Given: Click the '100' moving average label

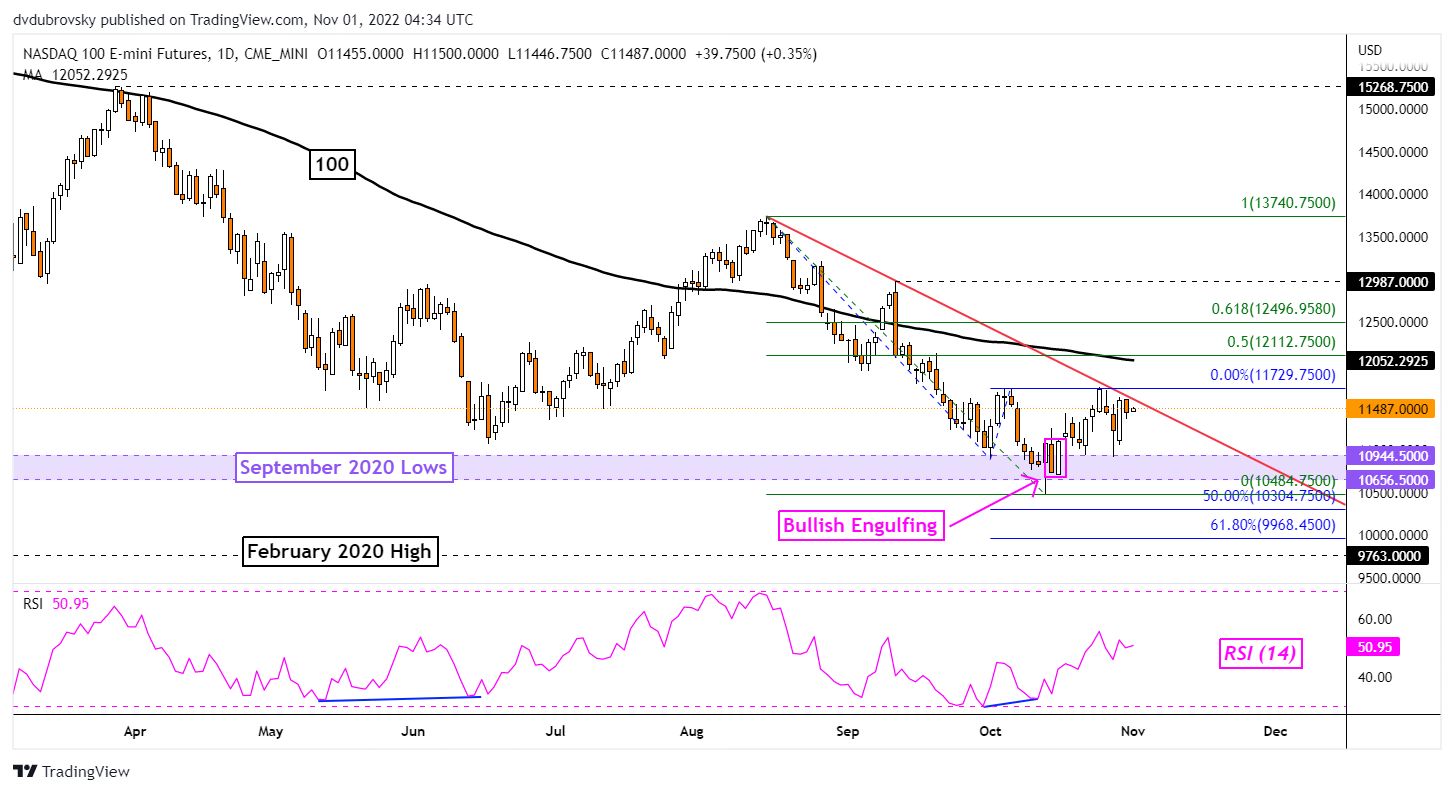Looking at the screenshot, I should (332, 164).
